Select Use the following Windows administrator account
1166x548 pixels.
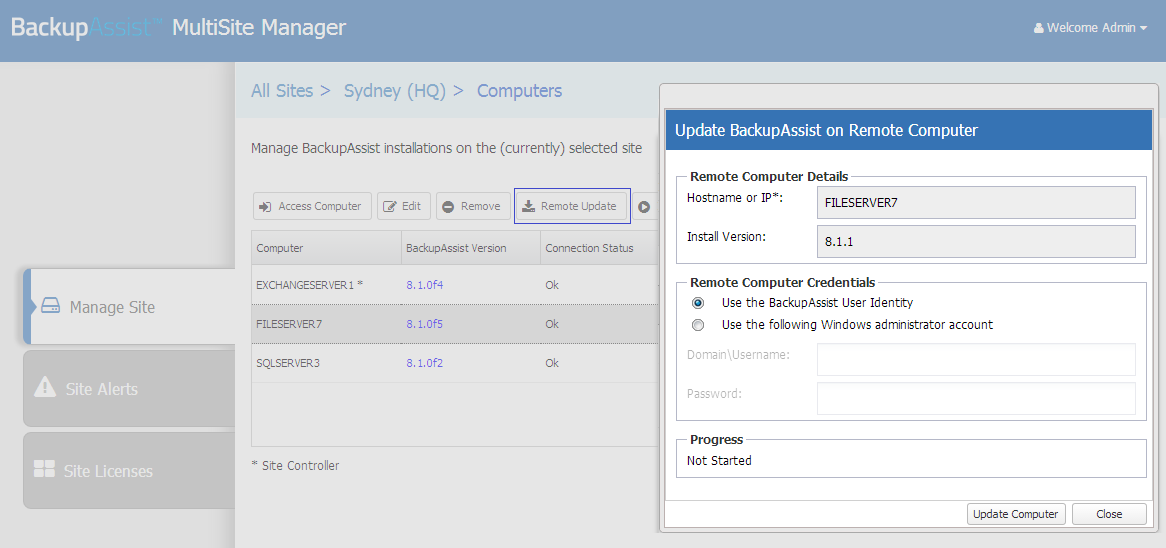coord(698,325)
